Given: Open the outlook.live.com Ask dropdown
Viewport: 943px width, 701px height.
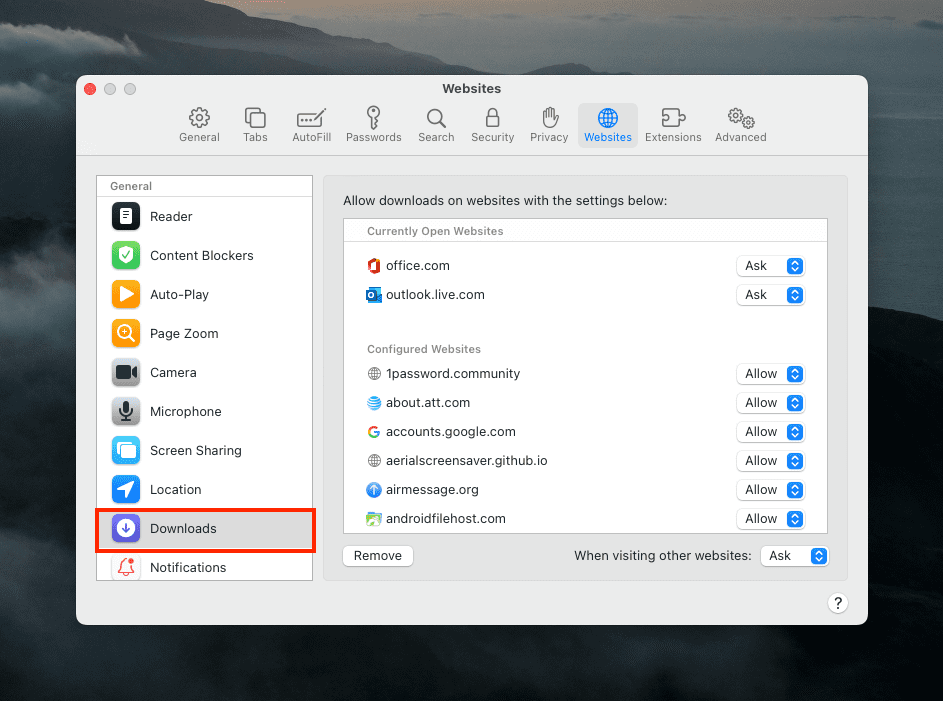Looking at the screenshot, I should pyautogui.click(x=770, y=295).
